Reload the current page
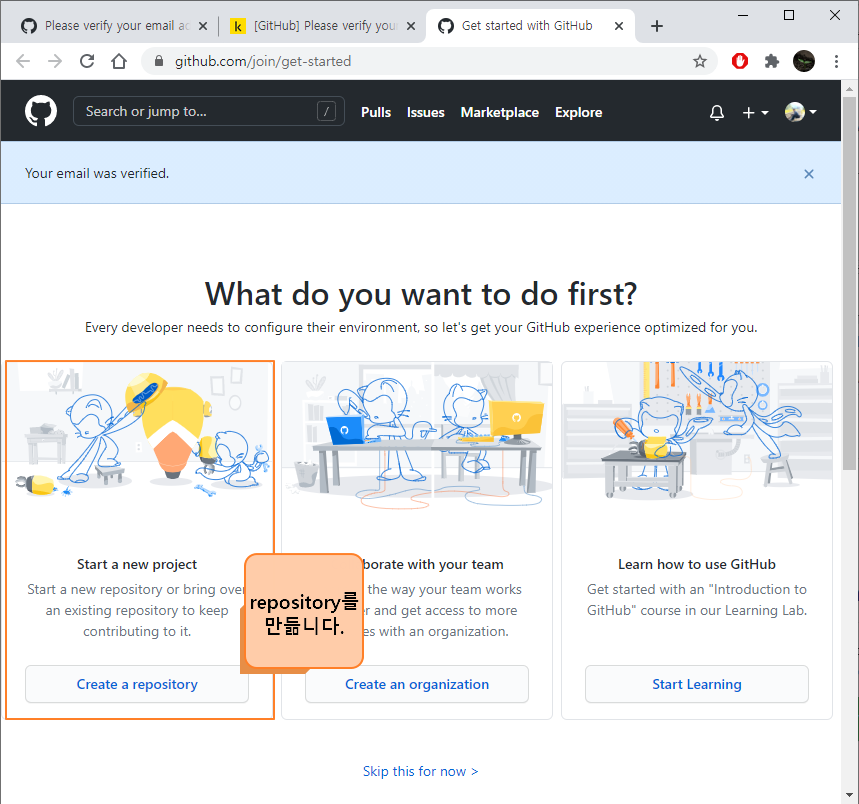This screenshot has height=804, width=859. pos(87,61)
